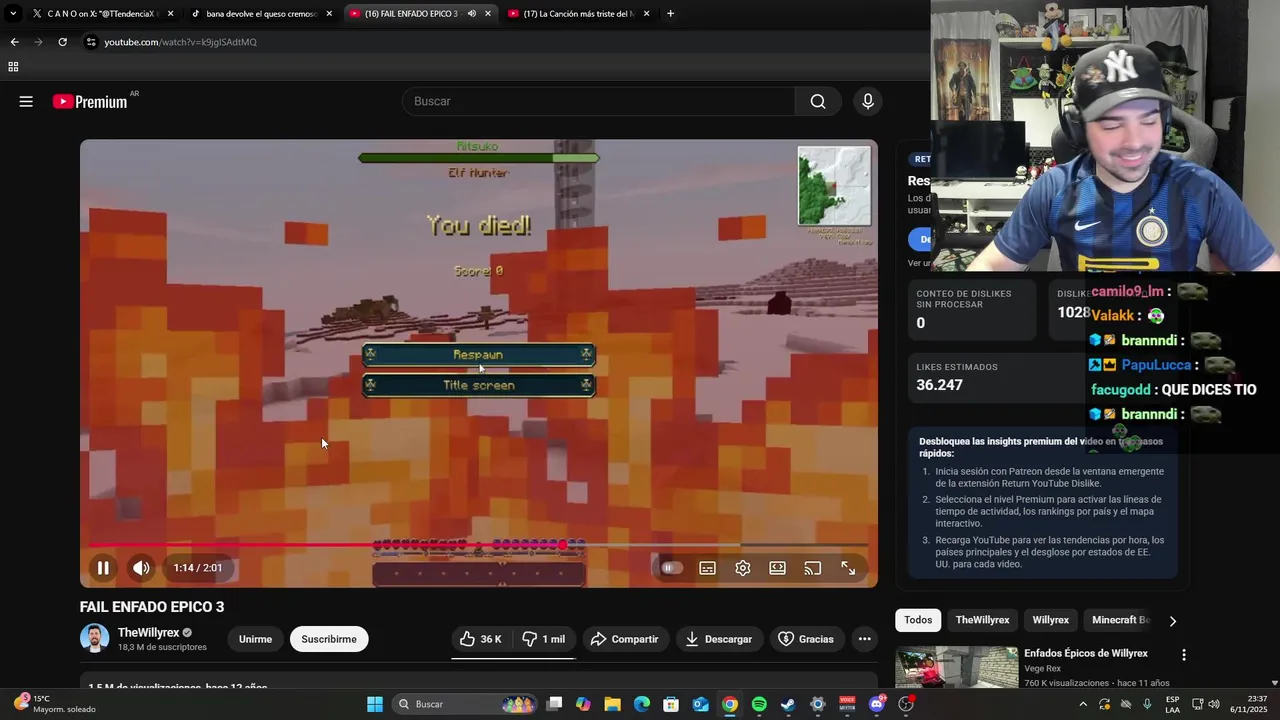
Task: Open options for Enfados Épicos de Willyrex
Action: (1184, 655)
